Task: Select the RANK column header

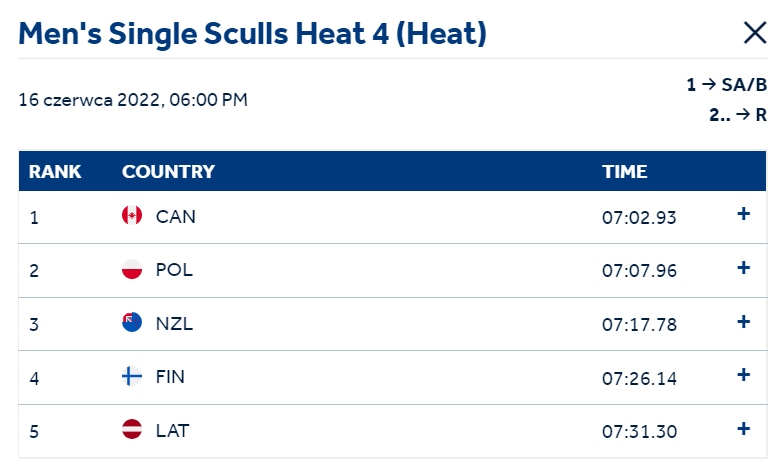Action: click(55, 172)
